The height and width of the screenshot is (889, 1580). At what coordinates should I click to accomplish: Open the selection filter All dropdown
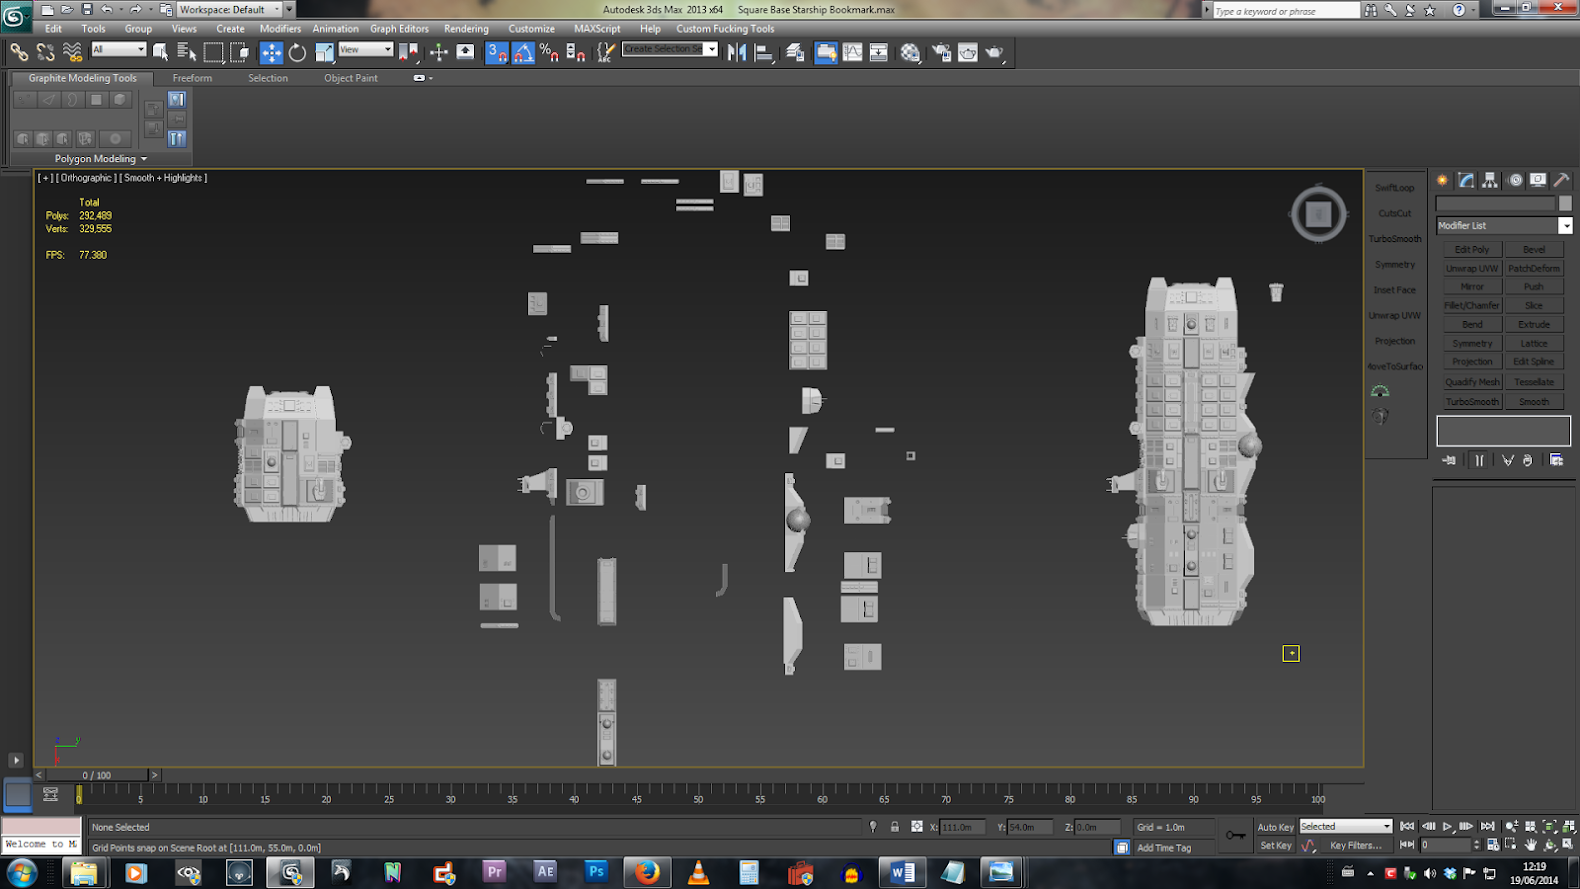click(x=119, y=49)
